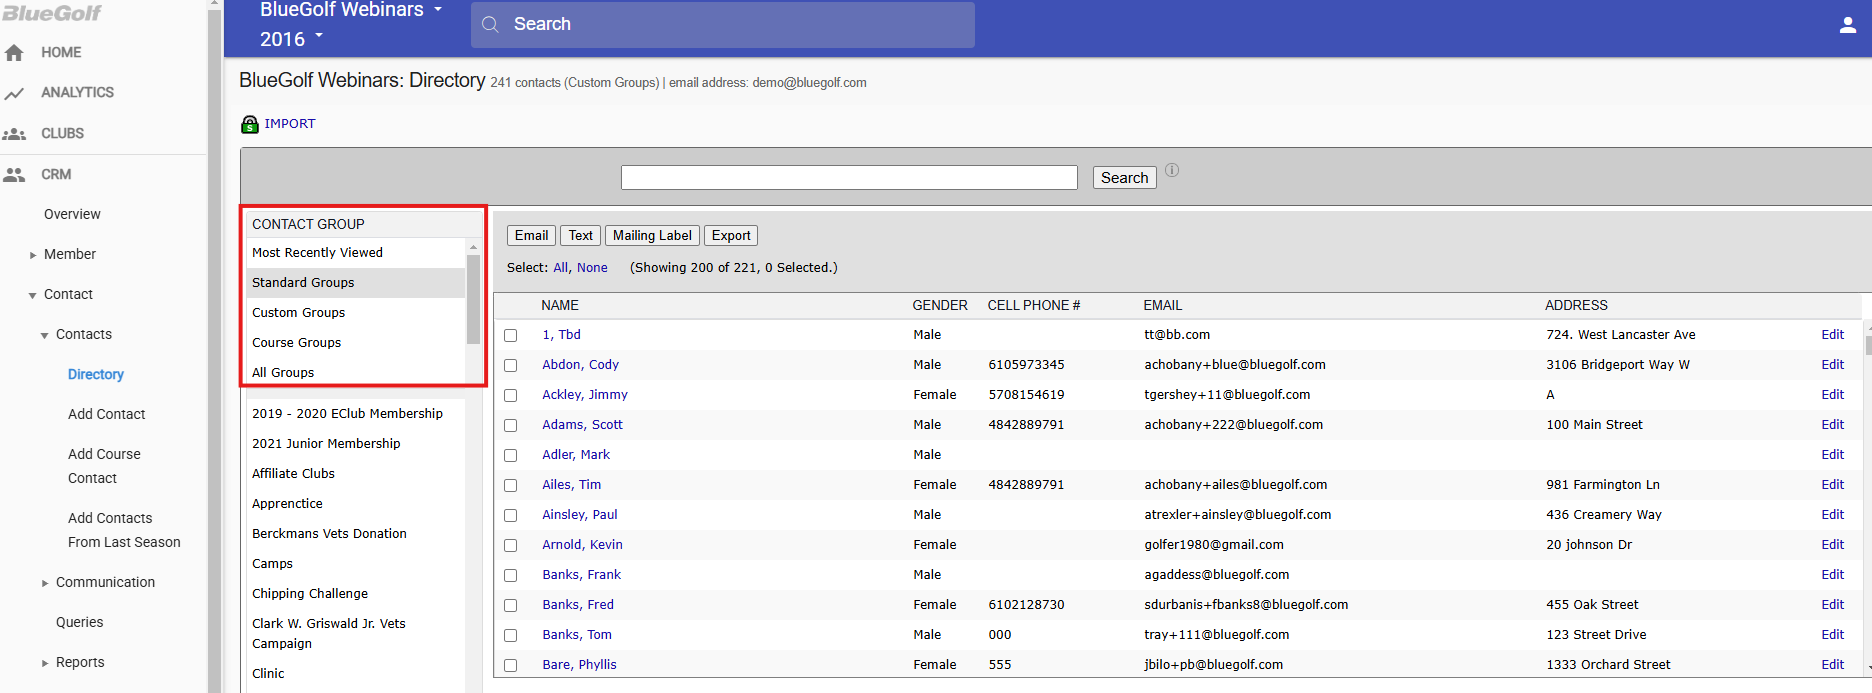Open Queries in sidebar
Screen dimensions: 1872x693
[80, 622]
